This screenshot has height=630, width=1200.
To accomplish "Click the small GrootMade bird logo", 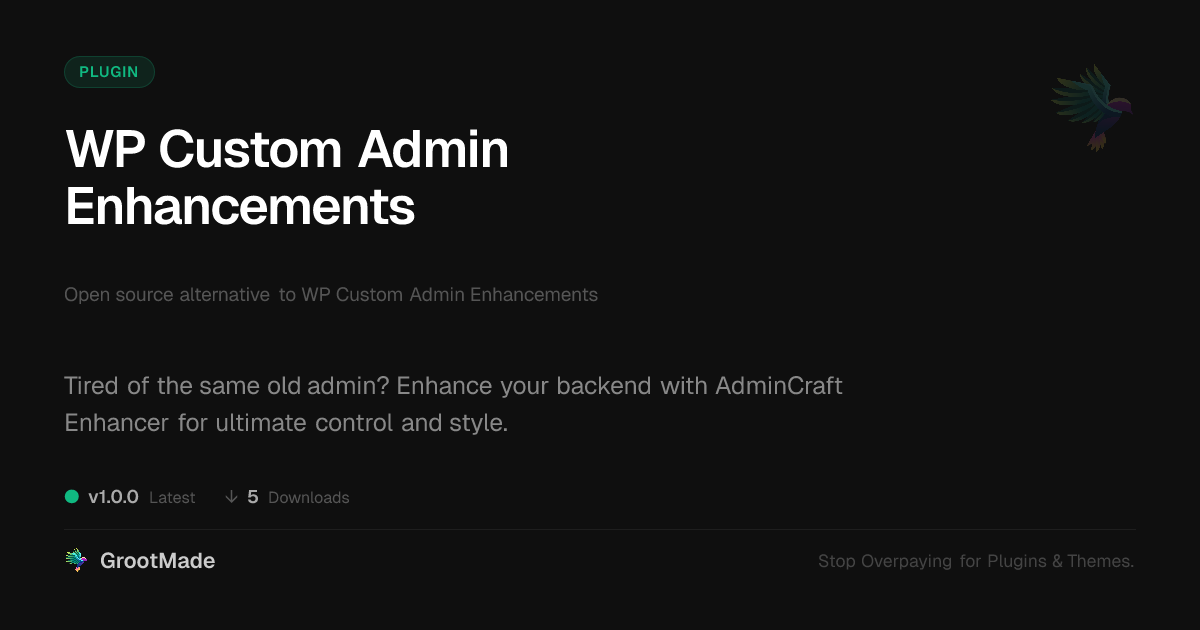I will point(76,561).
